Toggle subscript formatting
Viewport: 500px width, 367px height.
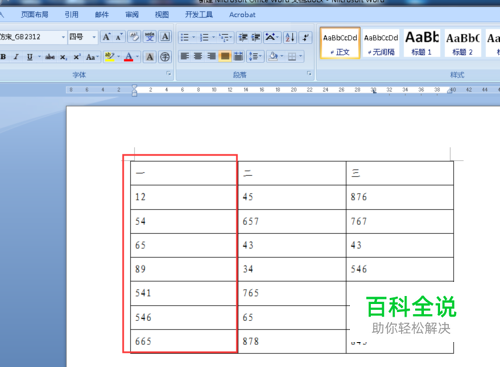pyautogui.click(x=63, y=57)
